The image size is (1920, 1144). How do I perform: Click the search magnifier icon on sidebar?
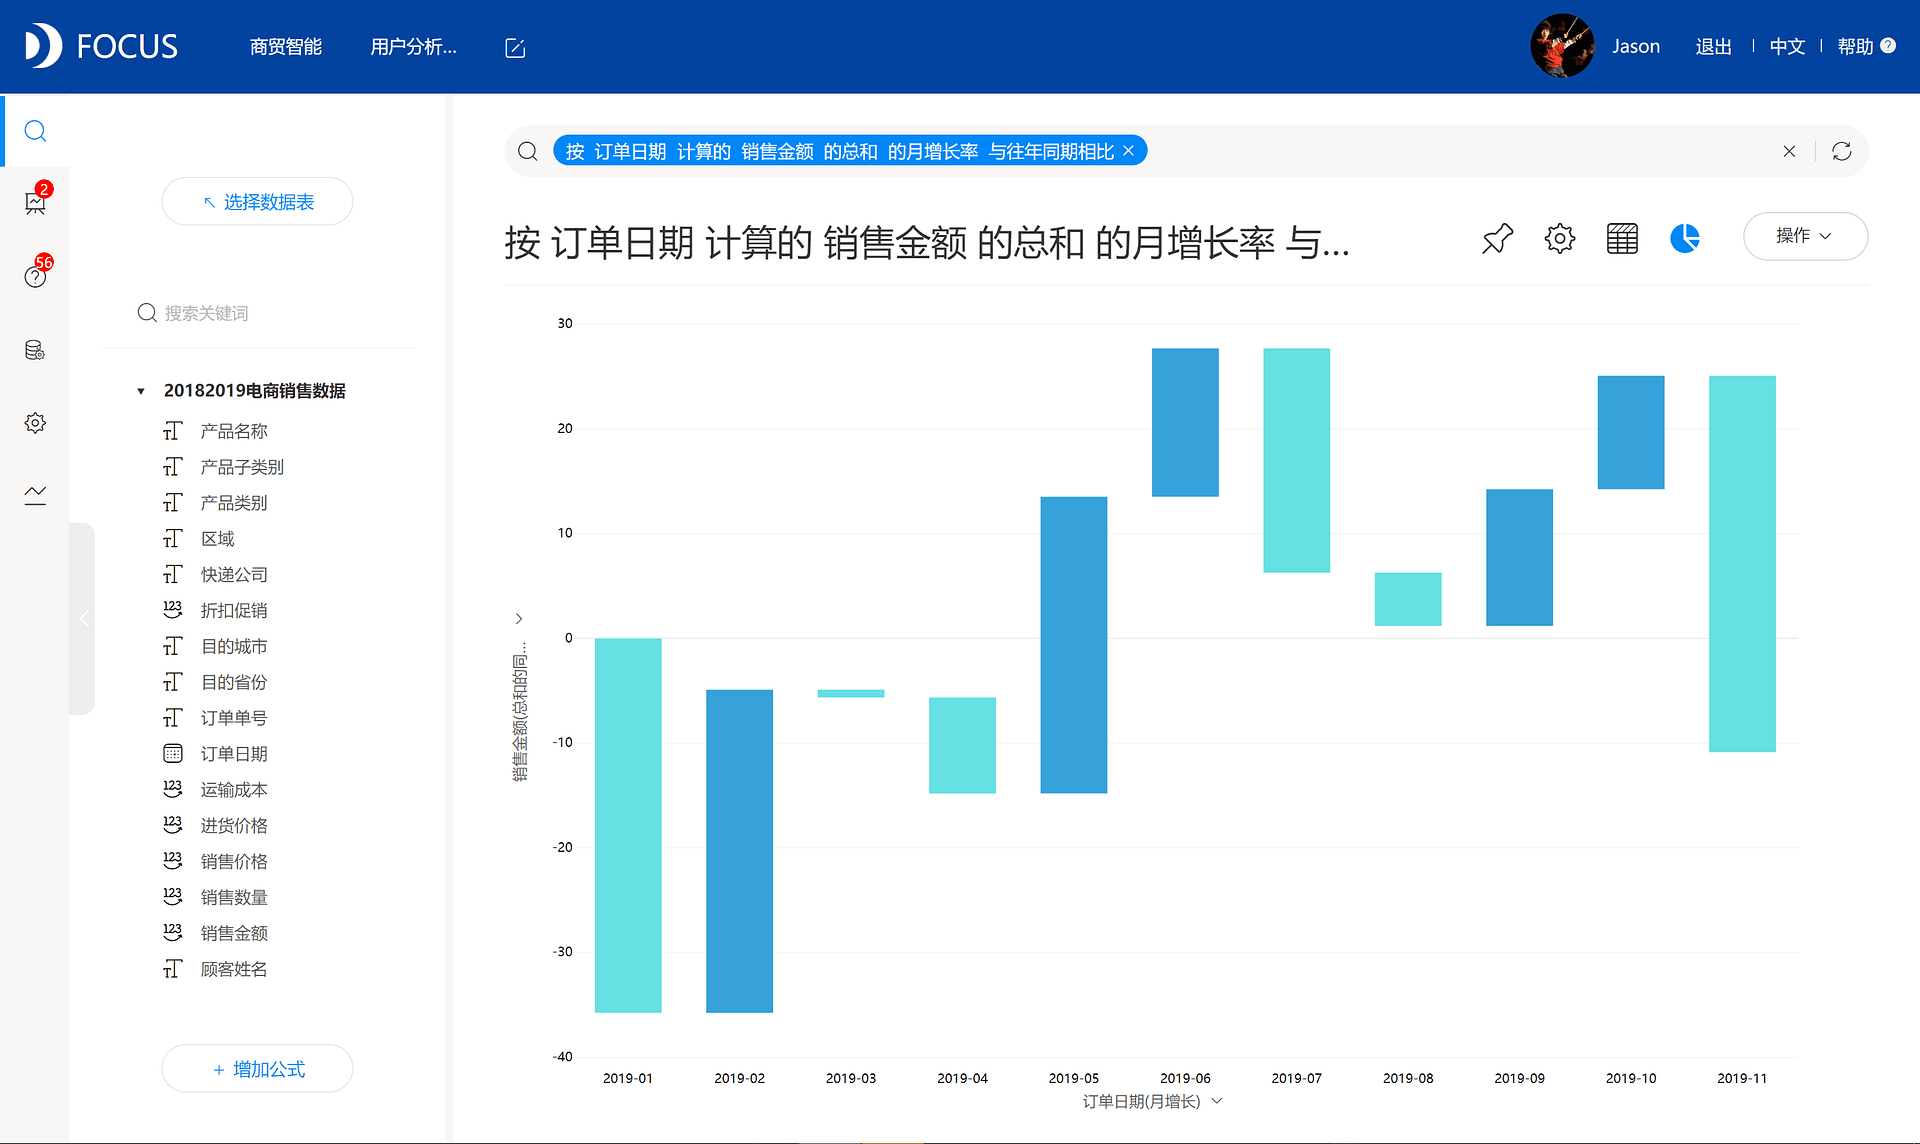[37, 131]
